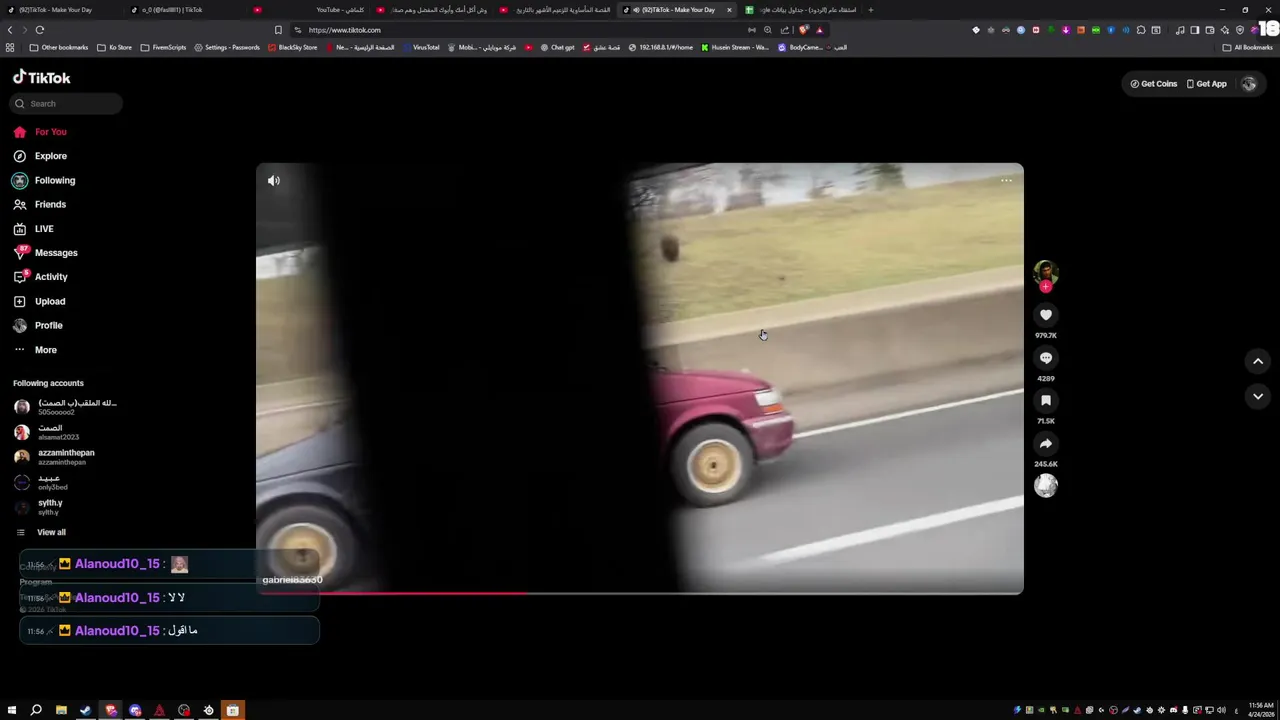
Task: Open File Explorer from the taskbar
Action: click(61, 710)
